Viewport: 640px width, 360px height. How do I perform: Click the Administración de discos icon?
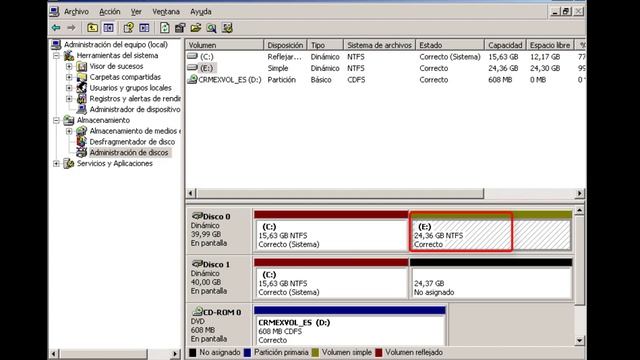pos(82,152)
